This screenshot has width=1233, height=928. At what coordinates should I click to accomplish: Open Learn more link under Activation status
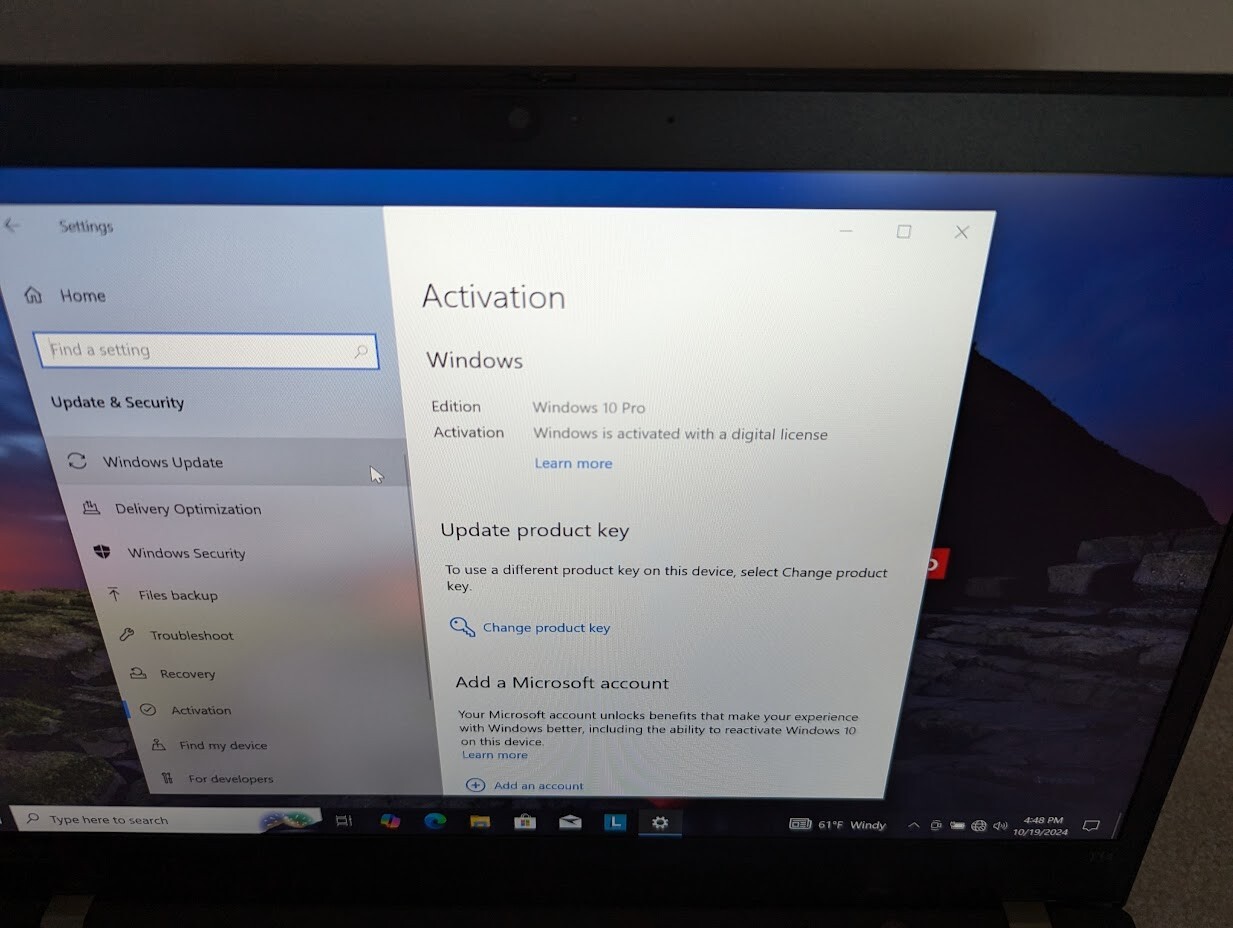(573, 463)
